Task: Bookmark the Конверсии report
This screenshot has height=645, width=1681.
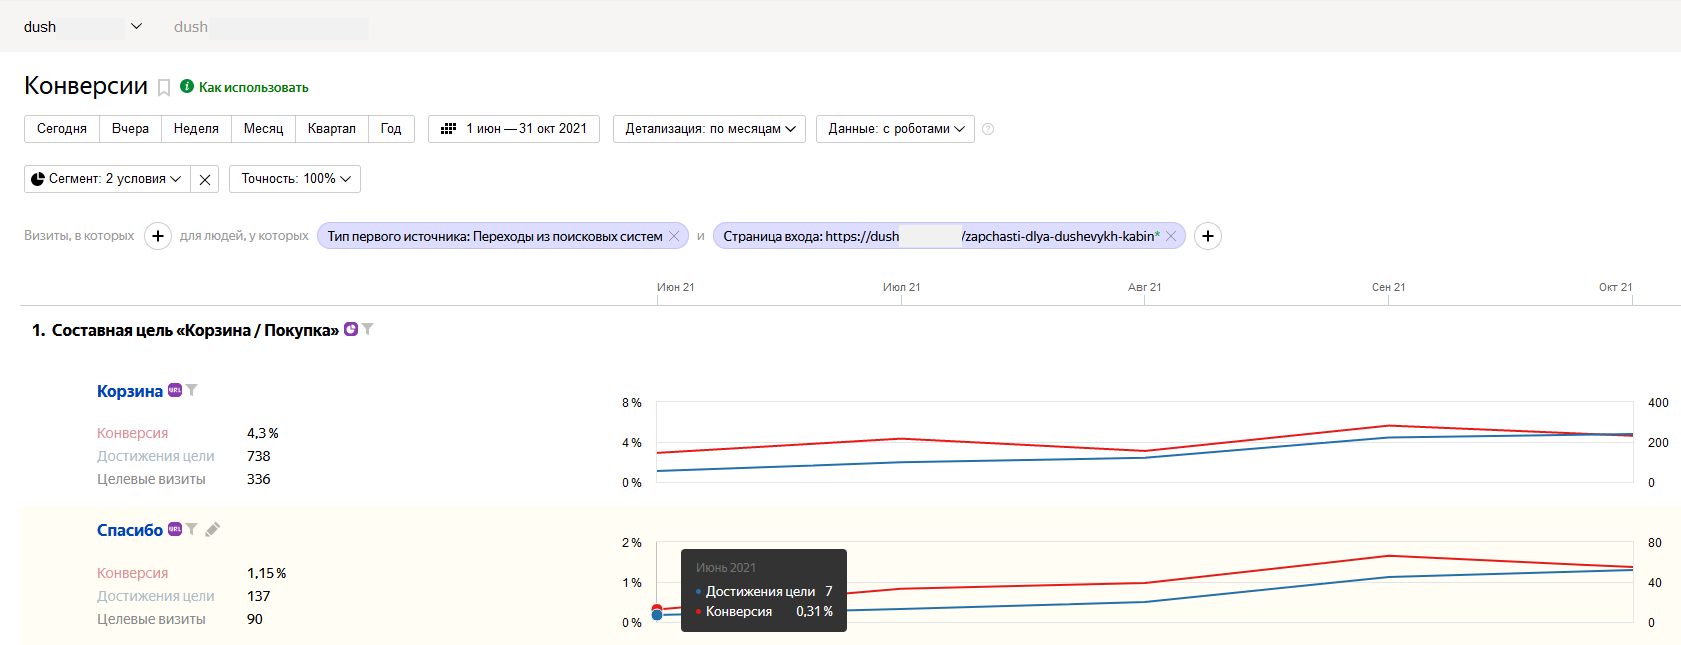Action: pos(164,88)
